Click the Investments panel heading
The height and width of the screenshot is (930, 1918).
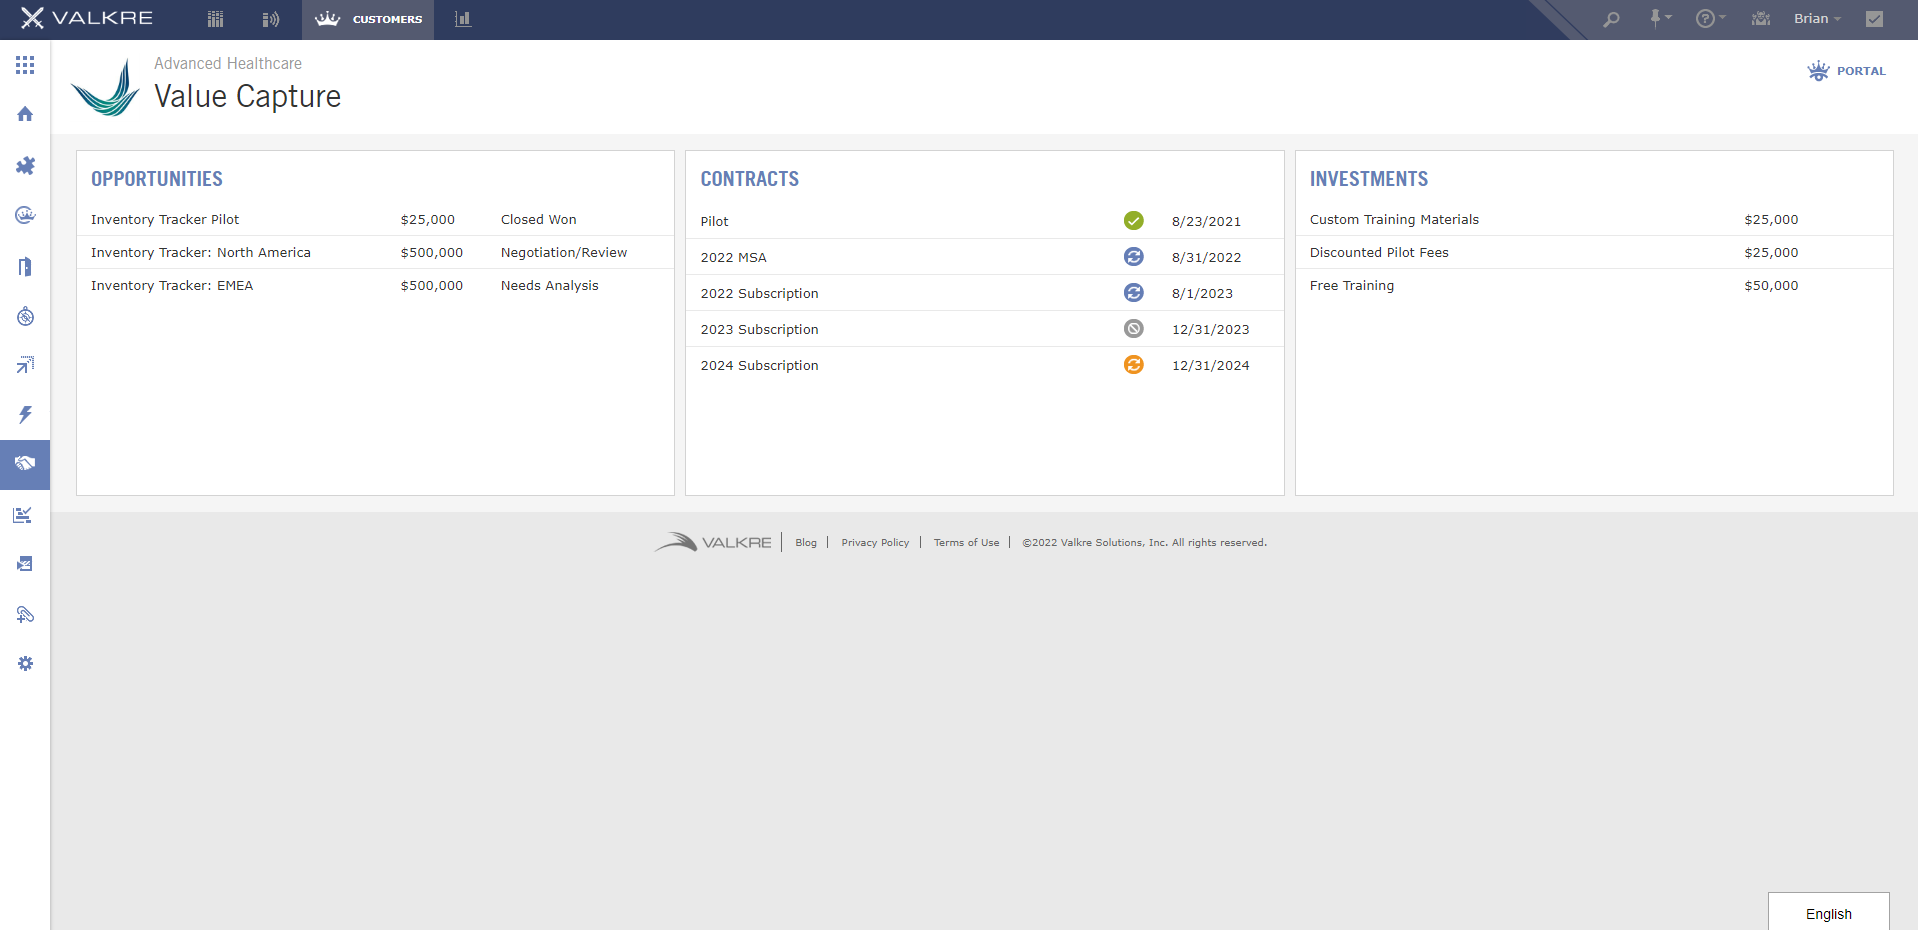1369,179
